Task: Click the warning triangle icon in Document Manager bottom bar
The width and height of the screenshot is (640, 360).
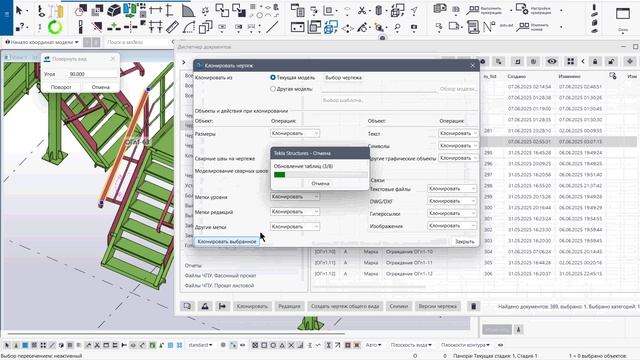Action: (205, 306)
